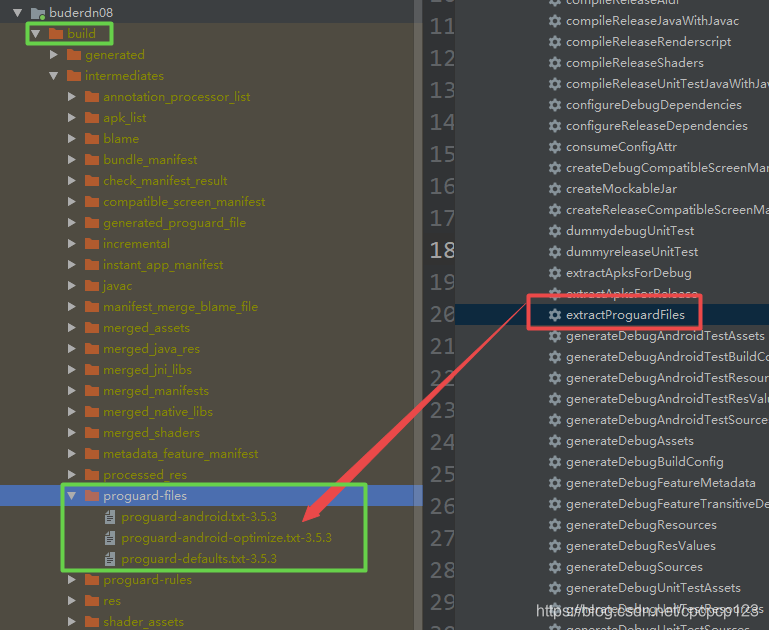This screenshot has width=769, height=630.
Task: Select the bundle_manifest folder
Action: pos(150,160)
